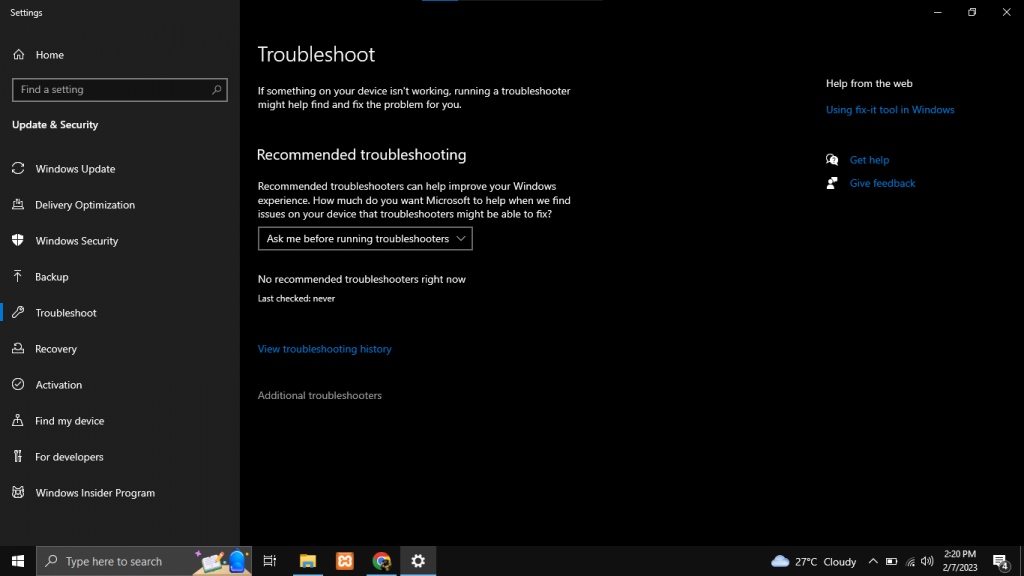
Task: Click the Get help chat icon
Action: 832,159
